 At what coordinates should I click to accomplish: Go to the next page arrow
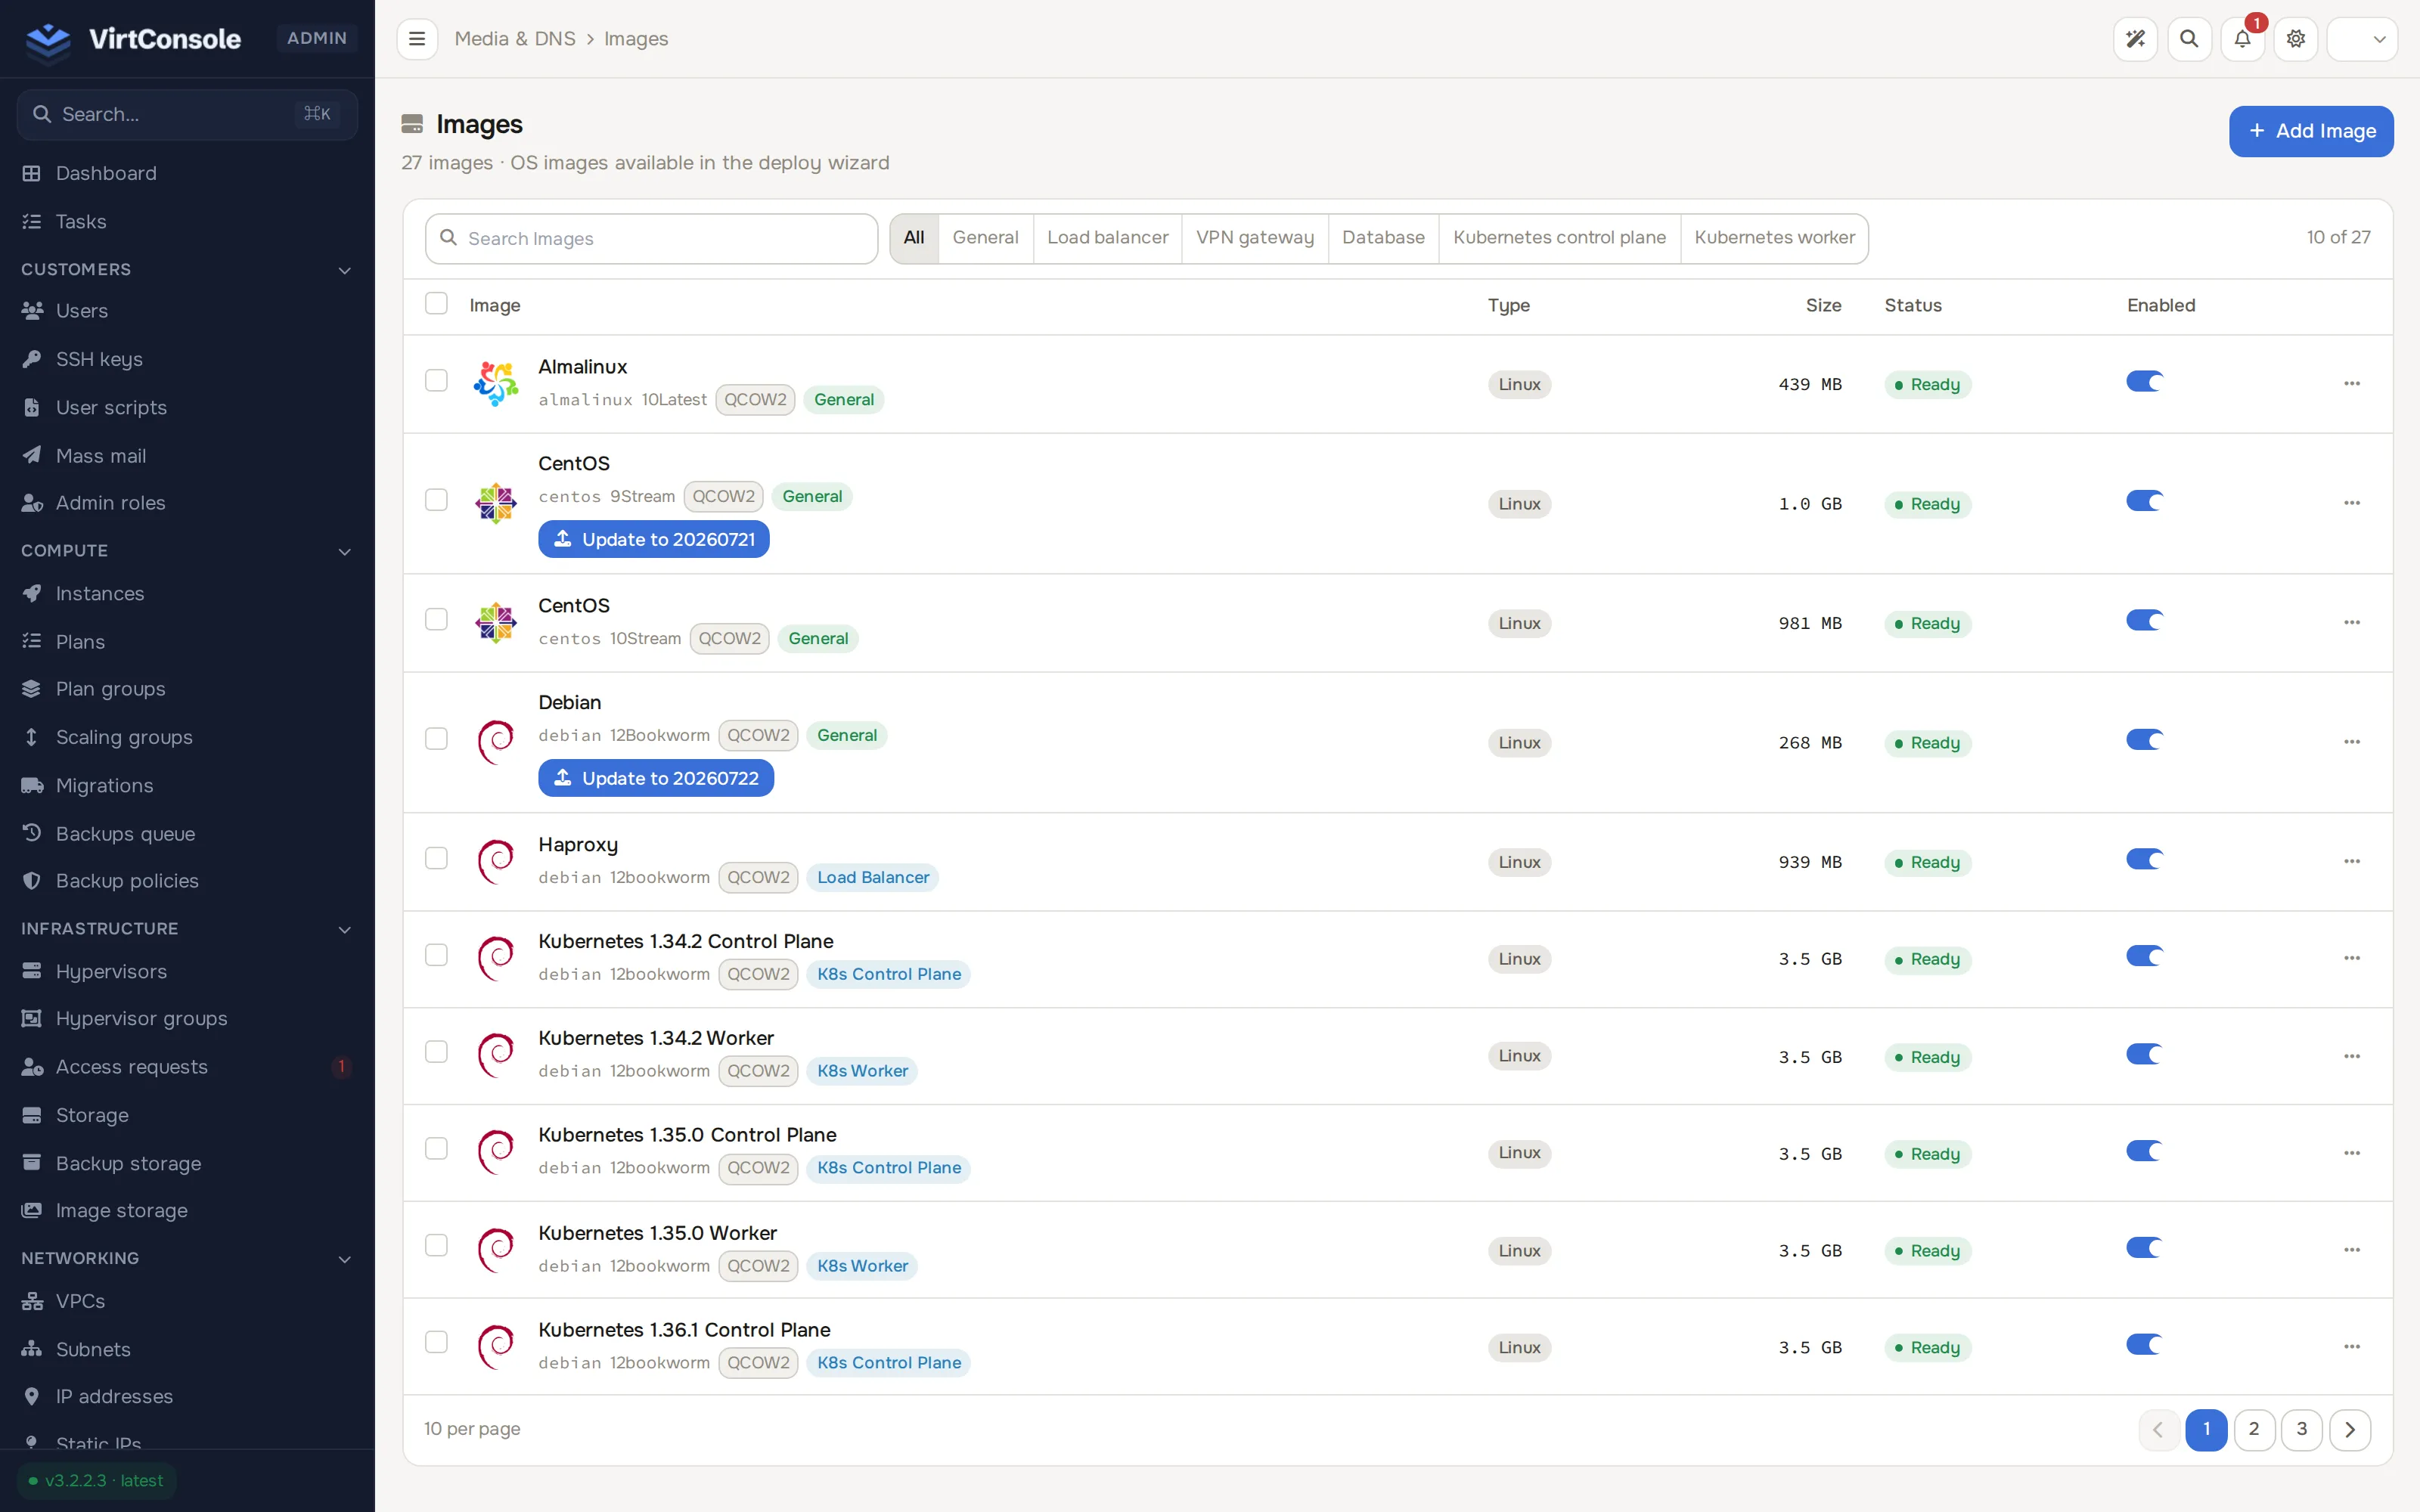pyautogui.click(x=2349, y=1429)
